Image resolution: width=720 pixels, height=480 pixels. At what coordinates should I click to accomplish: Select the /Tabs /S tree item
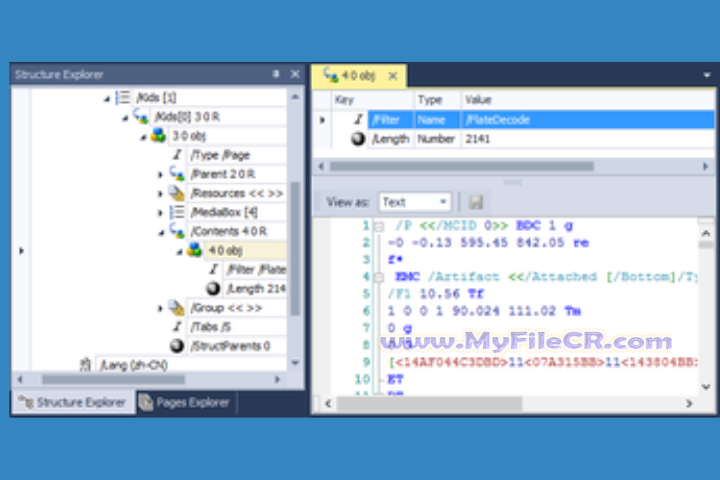click(x=211, y=327)
